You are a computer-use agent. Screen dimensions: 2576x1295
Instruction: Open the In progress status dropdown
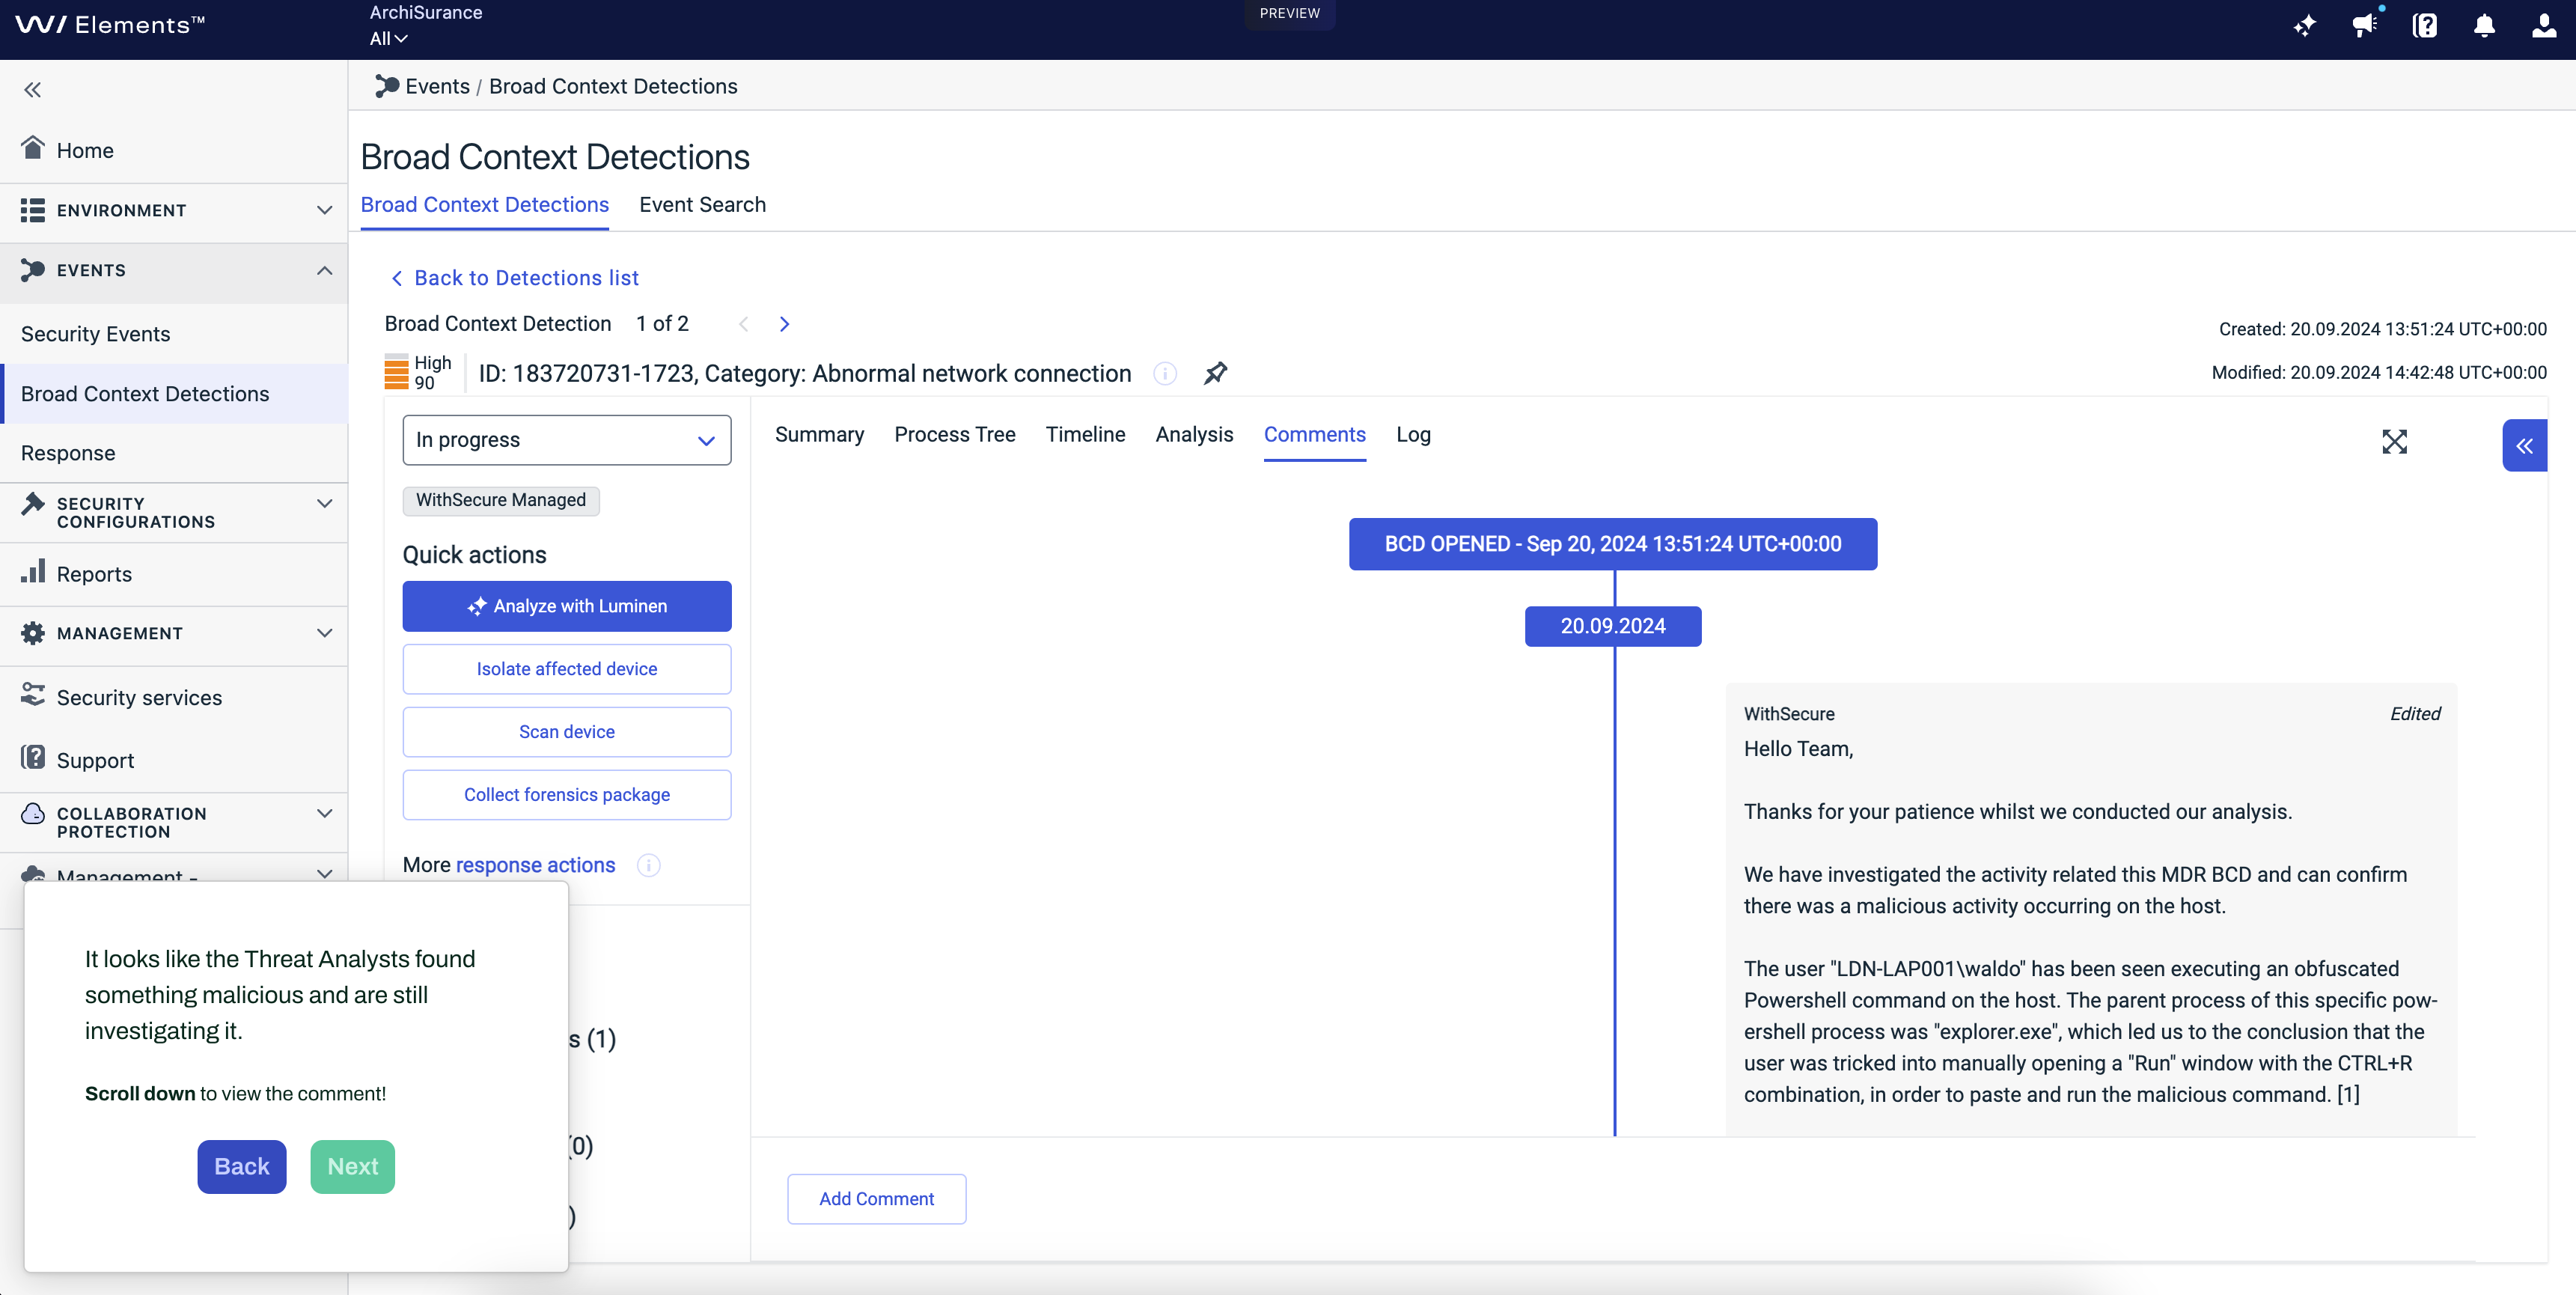coord(566,440)
